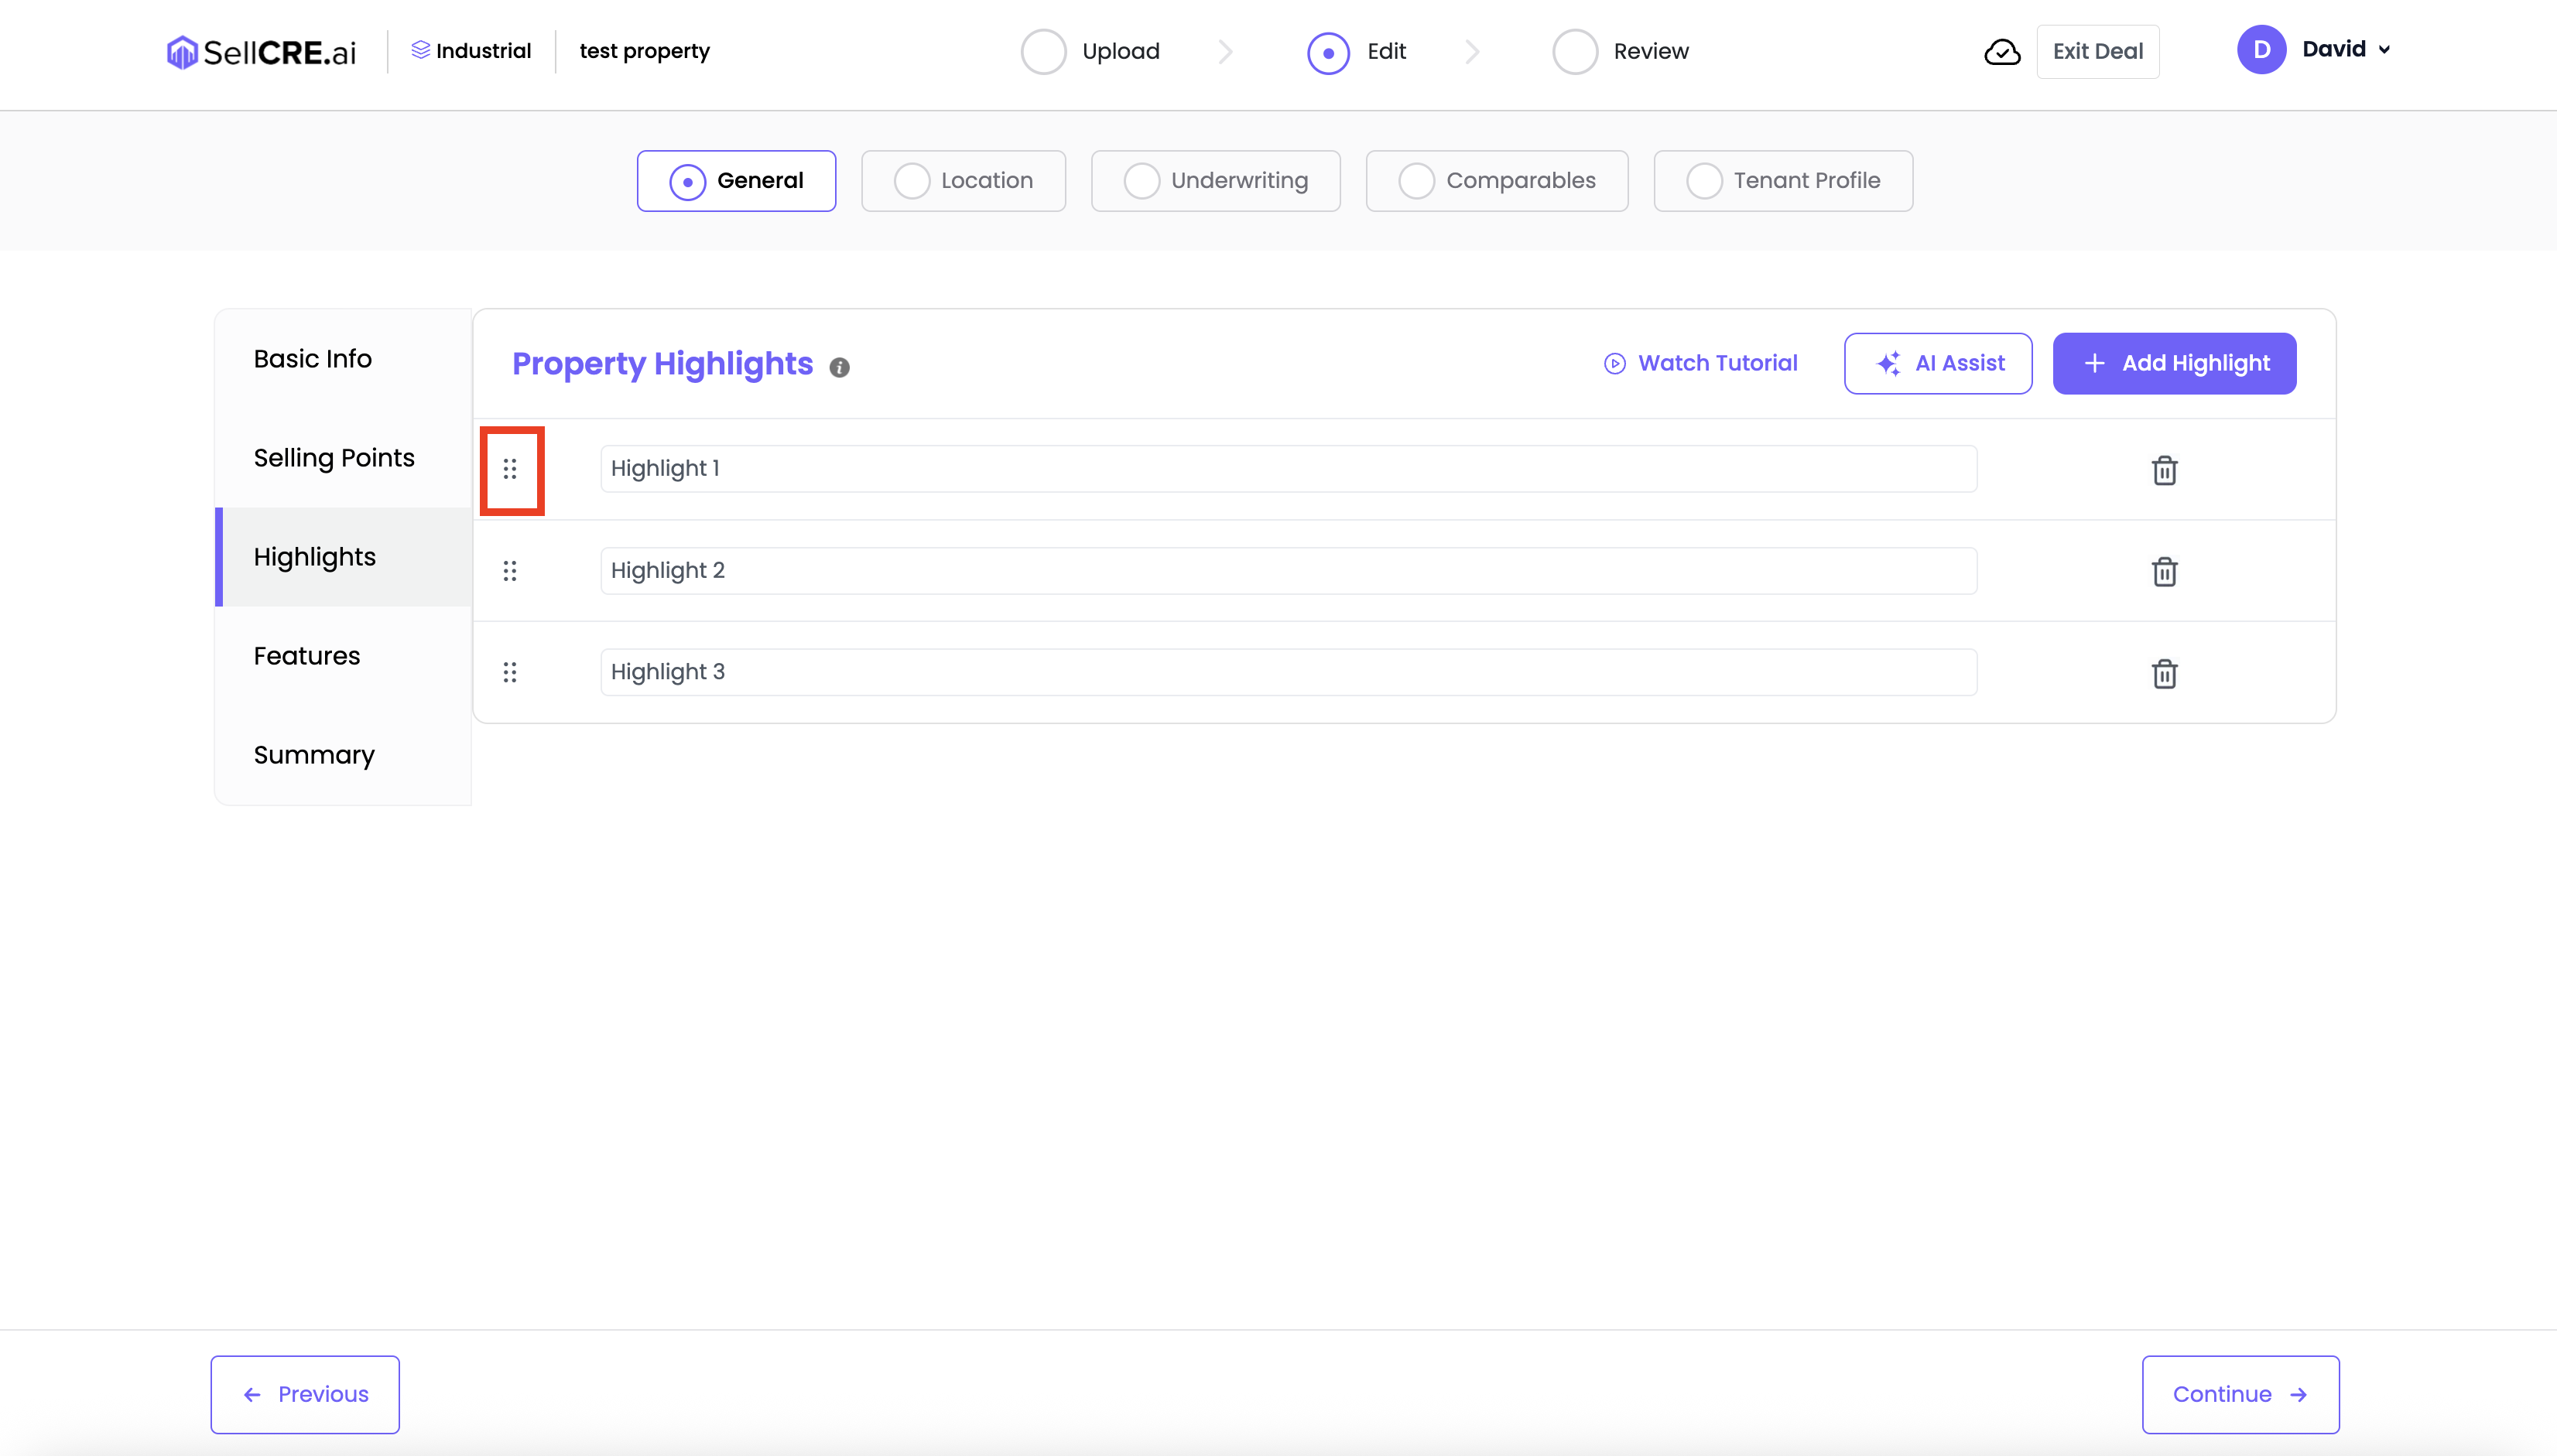2557x1456 pixels.
Task: Delete Highlight 2 using trash icon
Action: click(x=2164, y=572)
